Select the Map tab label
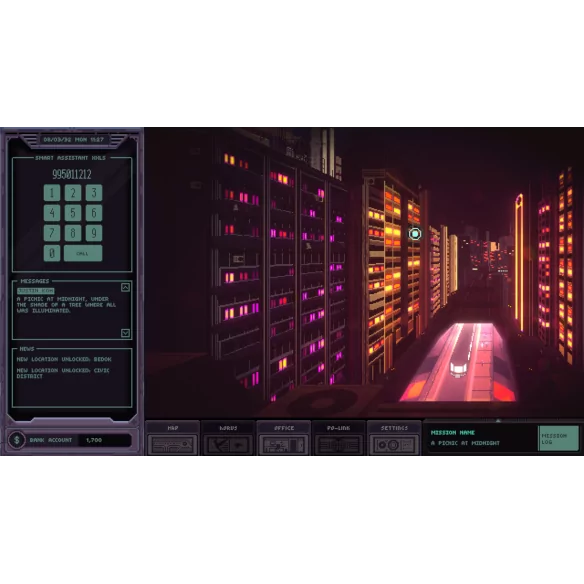This screenshot has height=584, width=584. 172,428
